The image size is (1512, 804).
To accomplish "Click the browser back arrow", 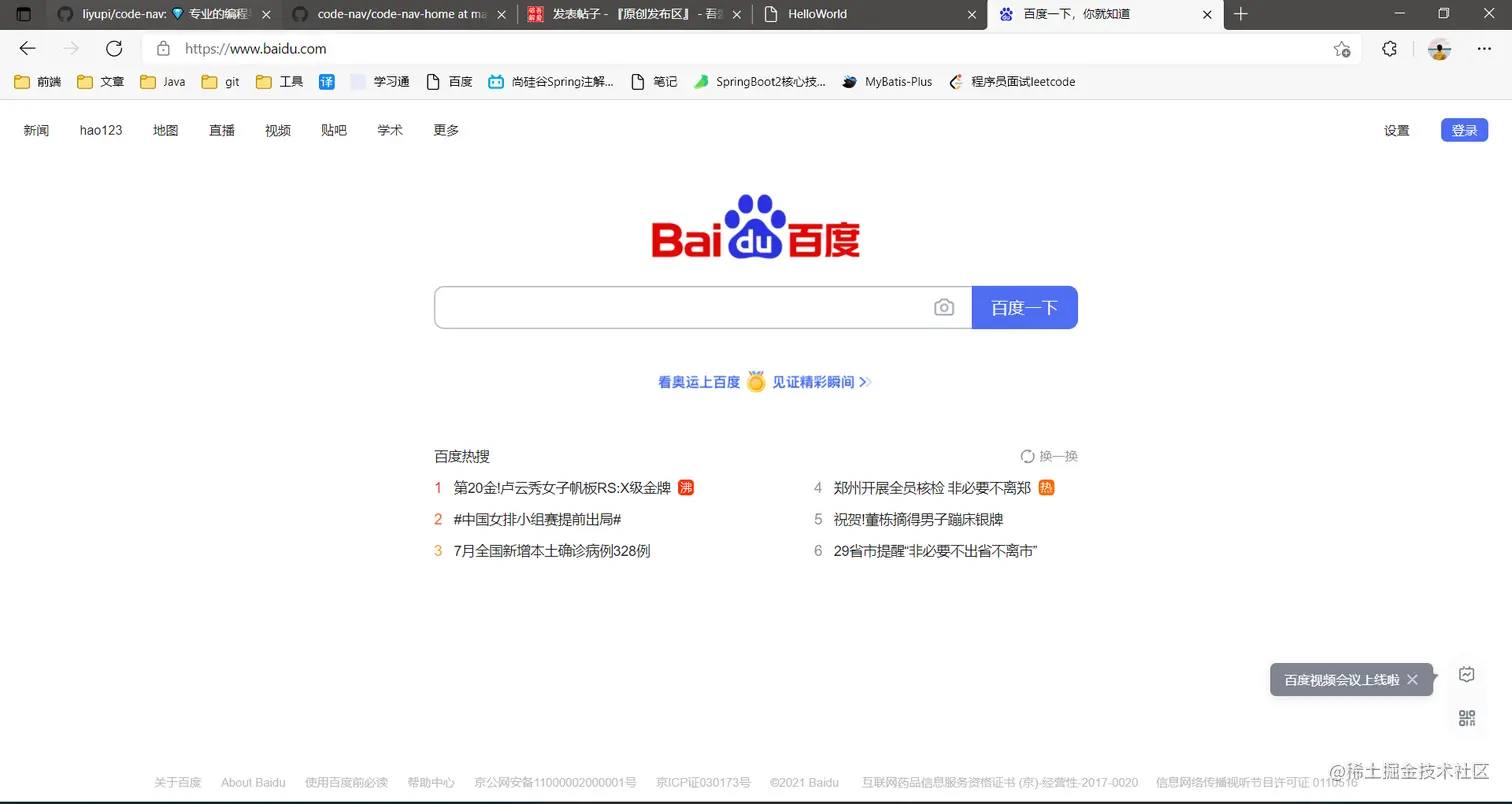I will (x=27, y=48).
